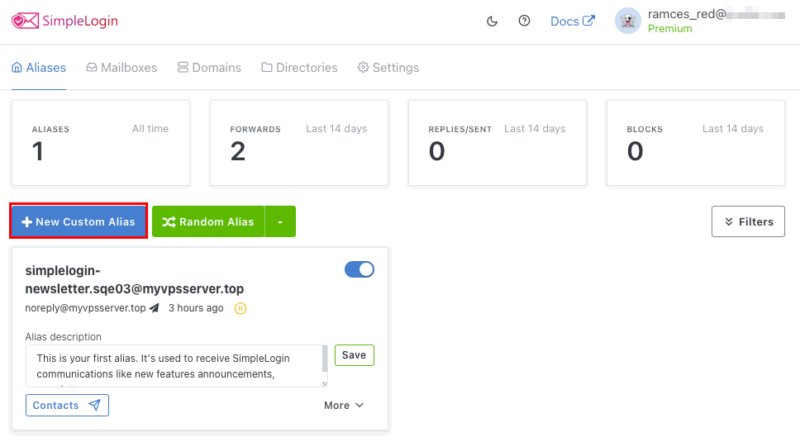
Task: Open the Docs external link
Action: click(x=572, y=21)
